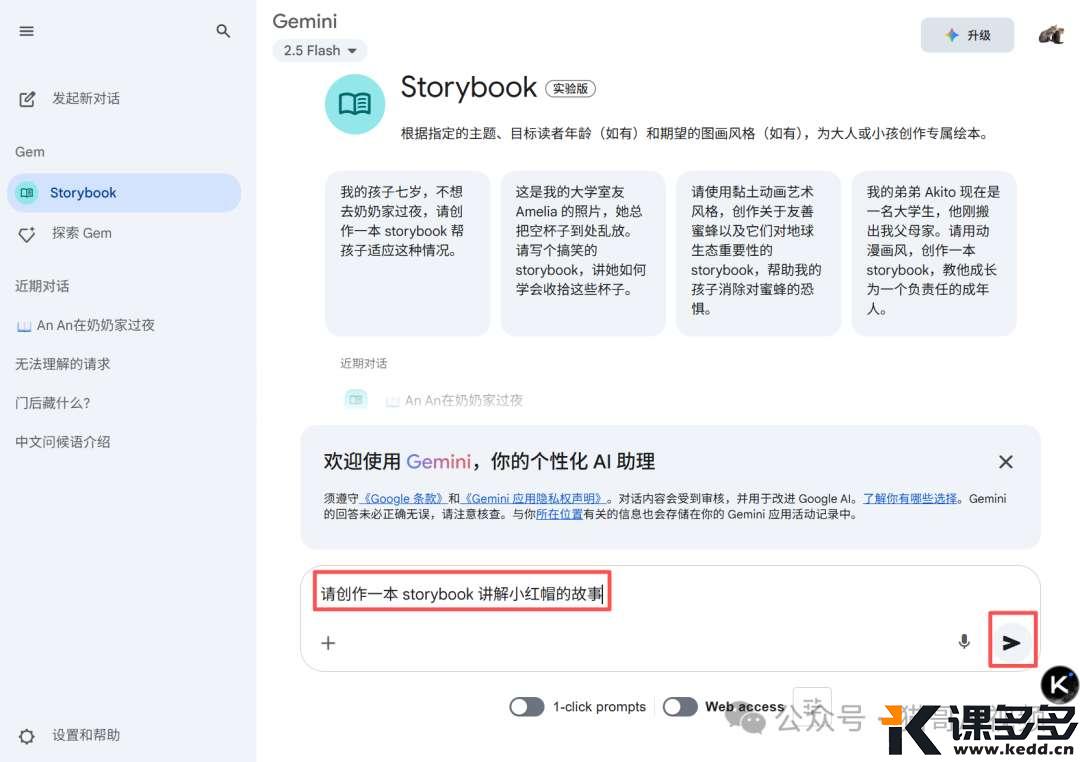1080x762 pixels.
Task: Click the plus attach button
Action: click(x=329, y=643)
